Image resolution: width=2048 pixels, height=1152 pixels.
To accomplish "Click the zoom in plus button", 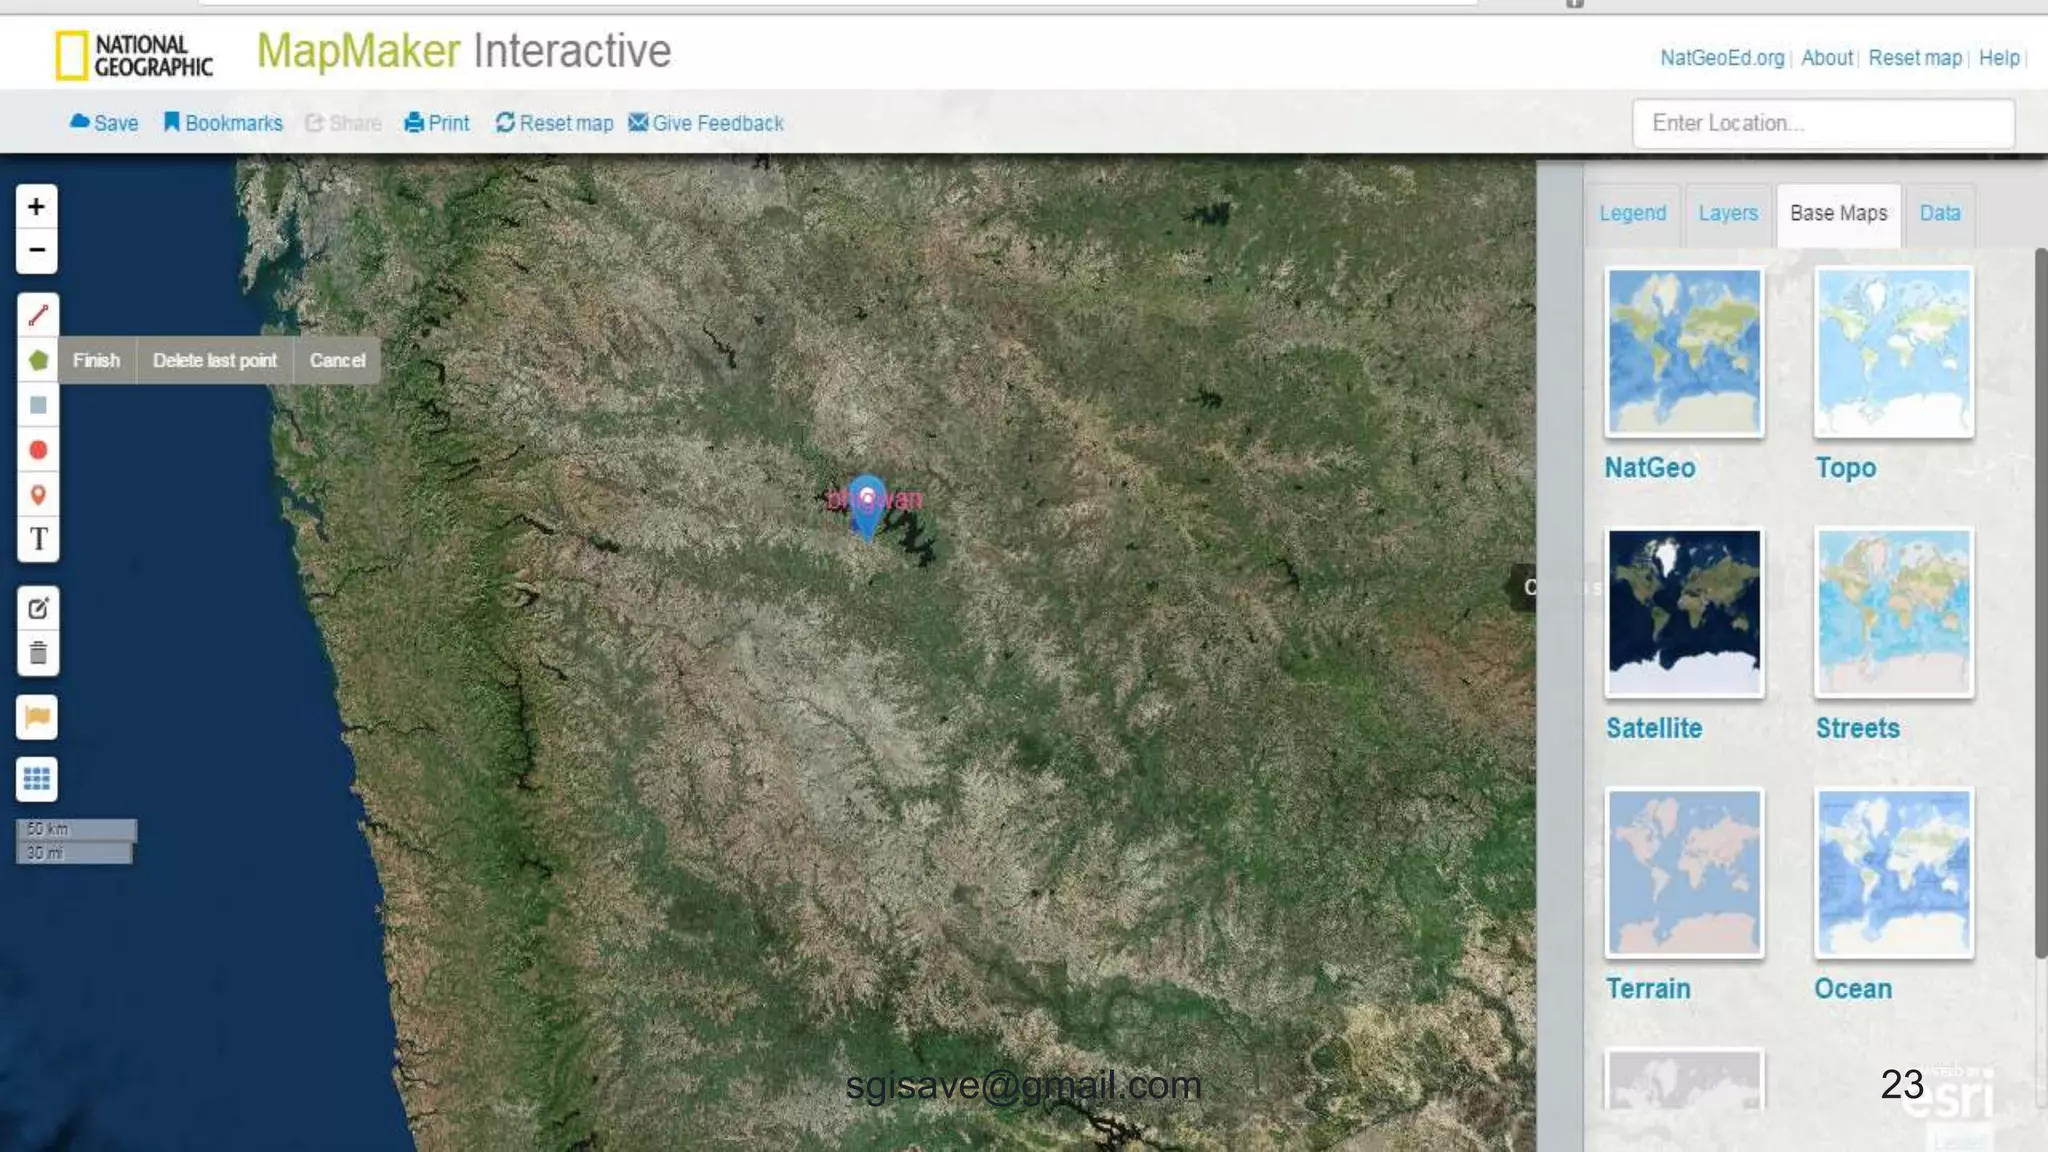I will 37,207.
